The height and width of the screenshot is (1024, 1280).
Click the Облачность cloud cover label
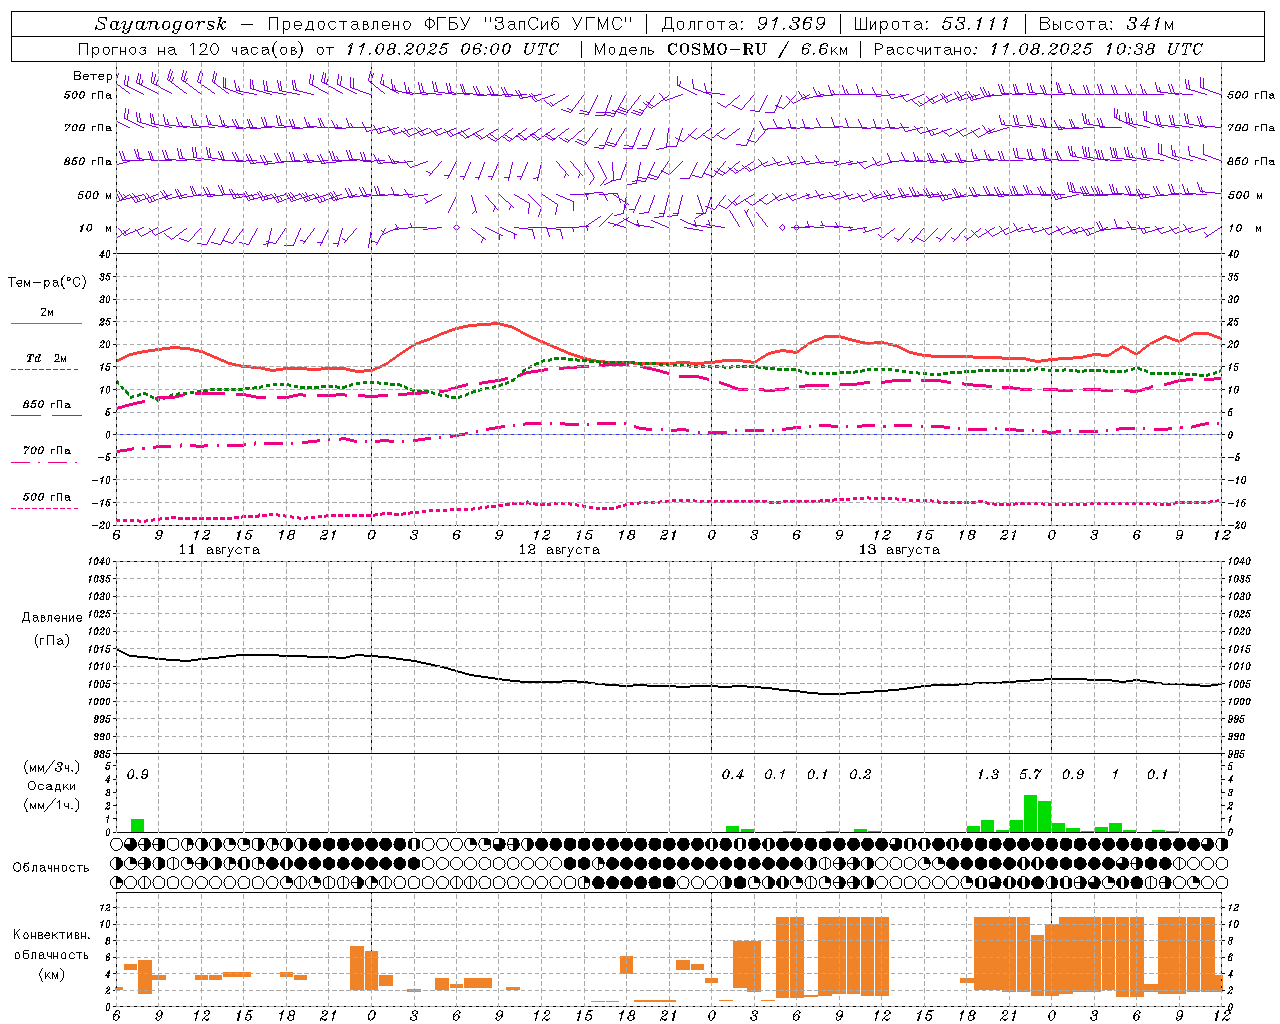pyautogui.click(x=51, y=868)
